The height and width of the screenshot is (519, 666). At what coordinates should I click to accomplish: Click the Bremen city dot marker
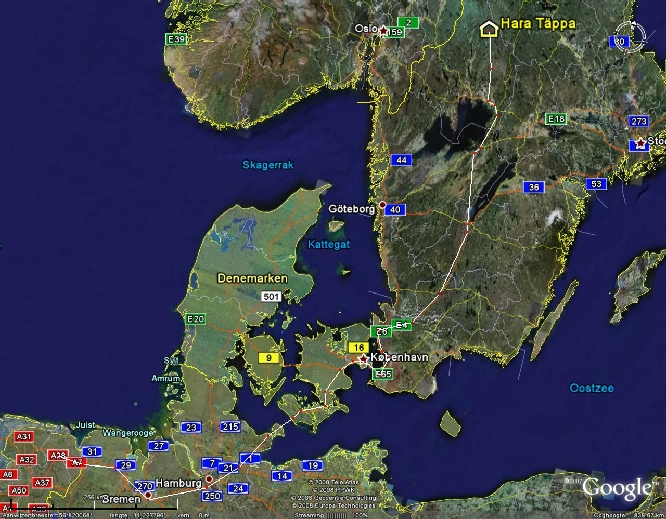[x=148, y=495]
